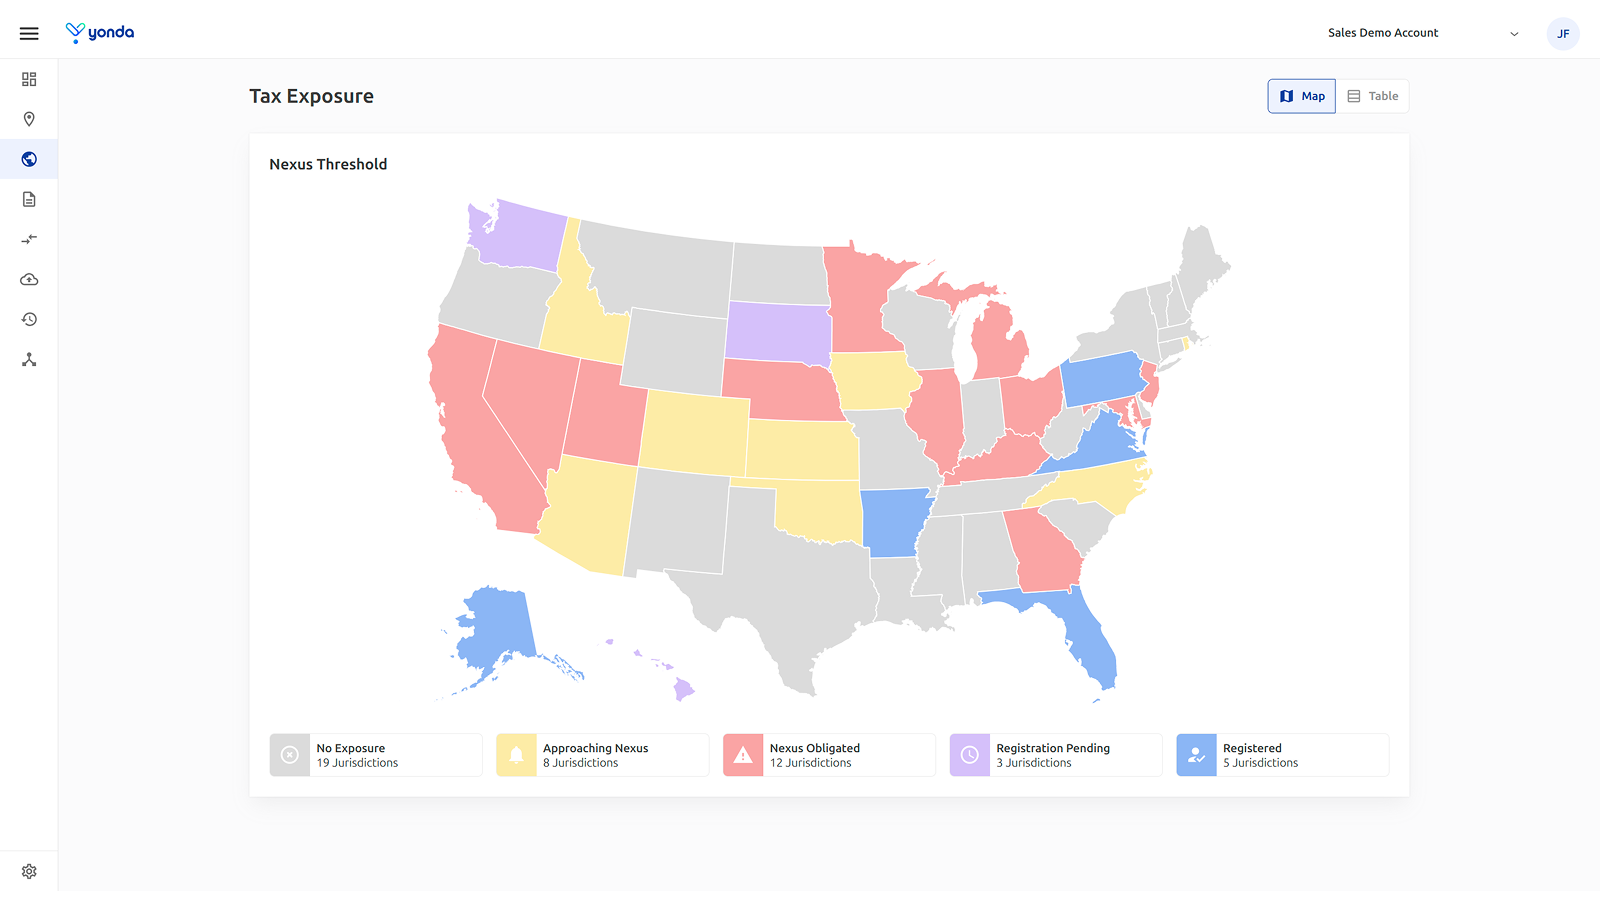Open the history clock sidebar icon
This screenshot has width=1600, height=900.
click(x=29, y=319)
